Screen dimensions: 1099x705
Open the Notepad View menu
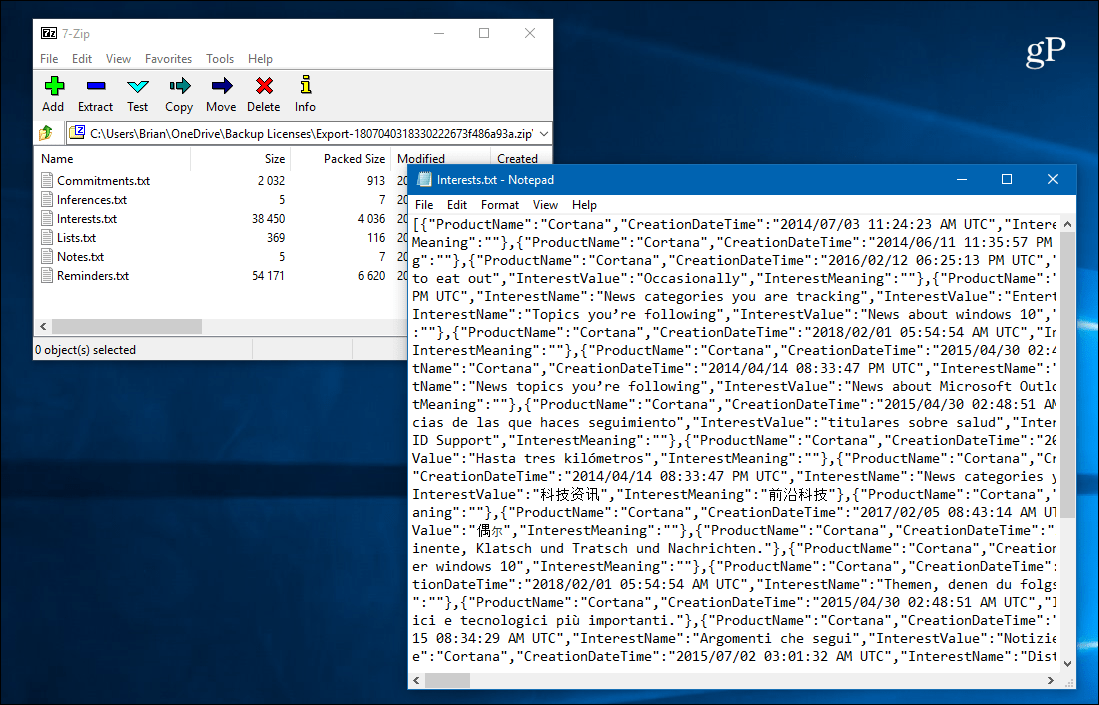pos(545,205)
